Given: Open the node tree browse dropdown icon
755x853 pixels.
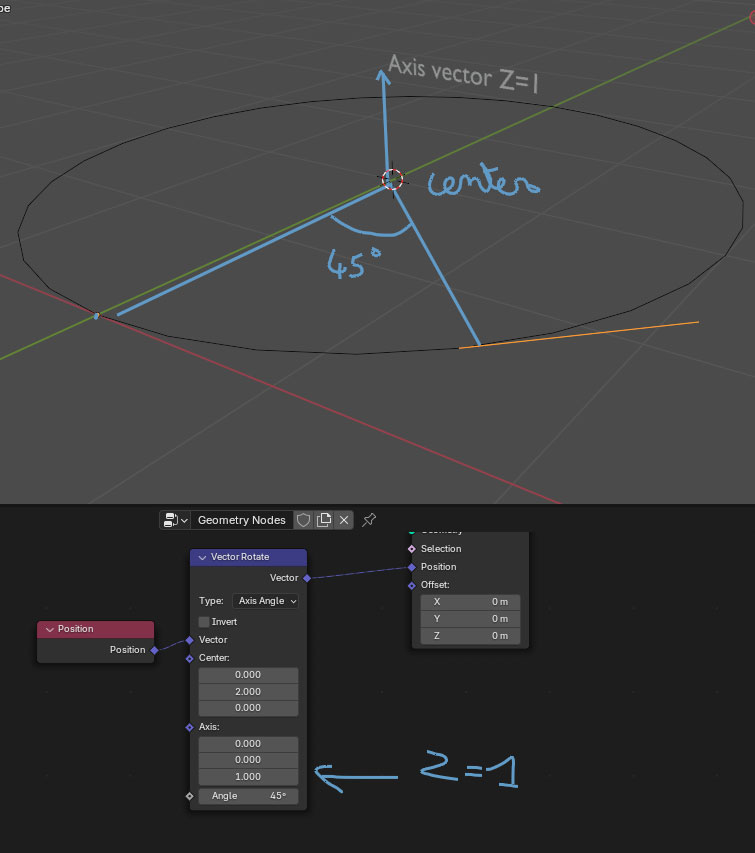Looking at the screenshot, I should click(x=176, y=520).
